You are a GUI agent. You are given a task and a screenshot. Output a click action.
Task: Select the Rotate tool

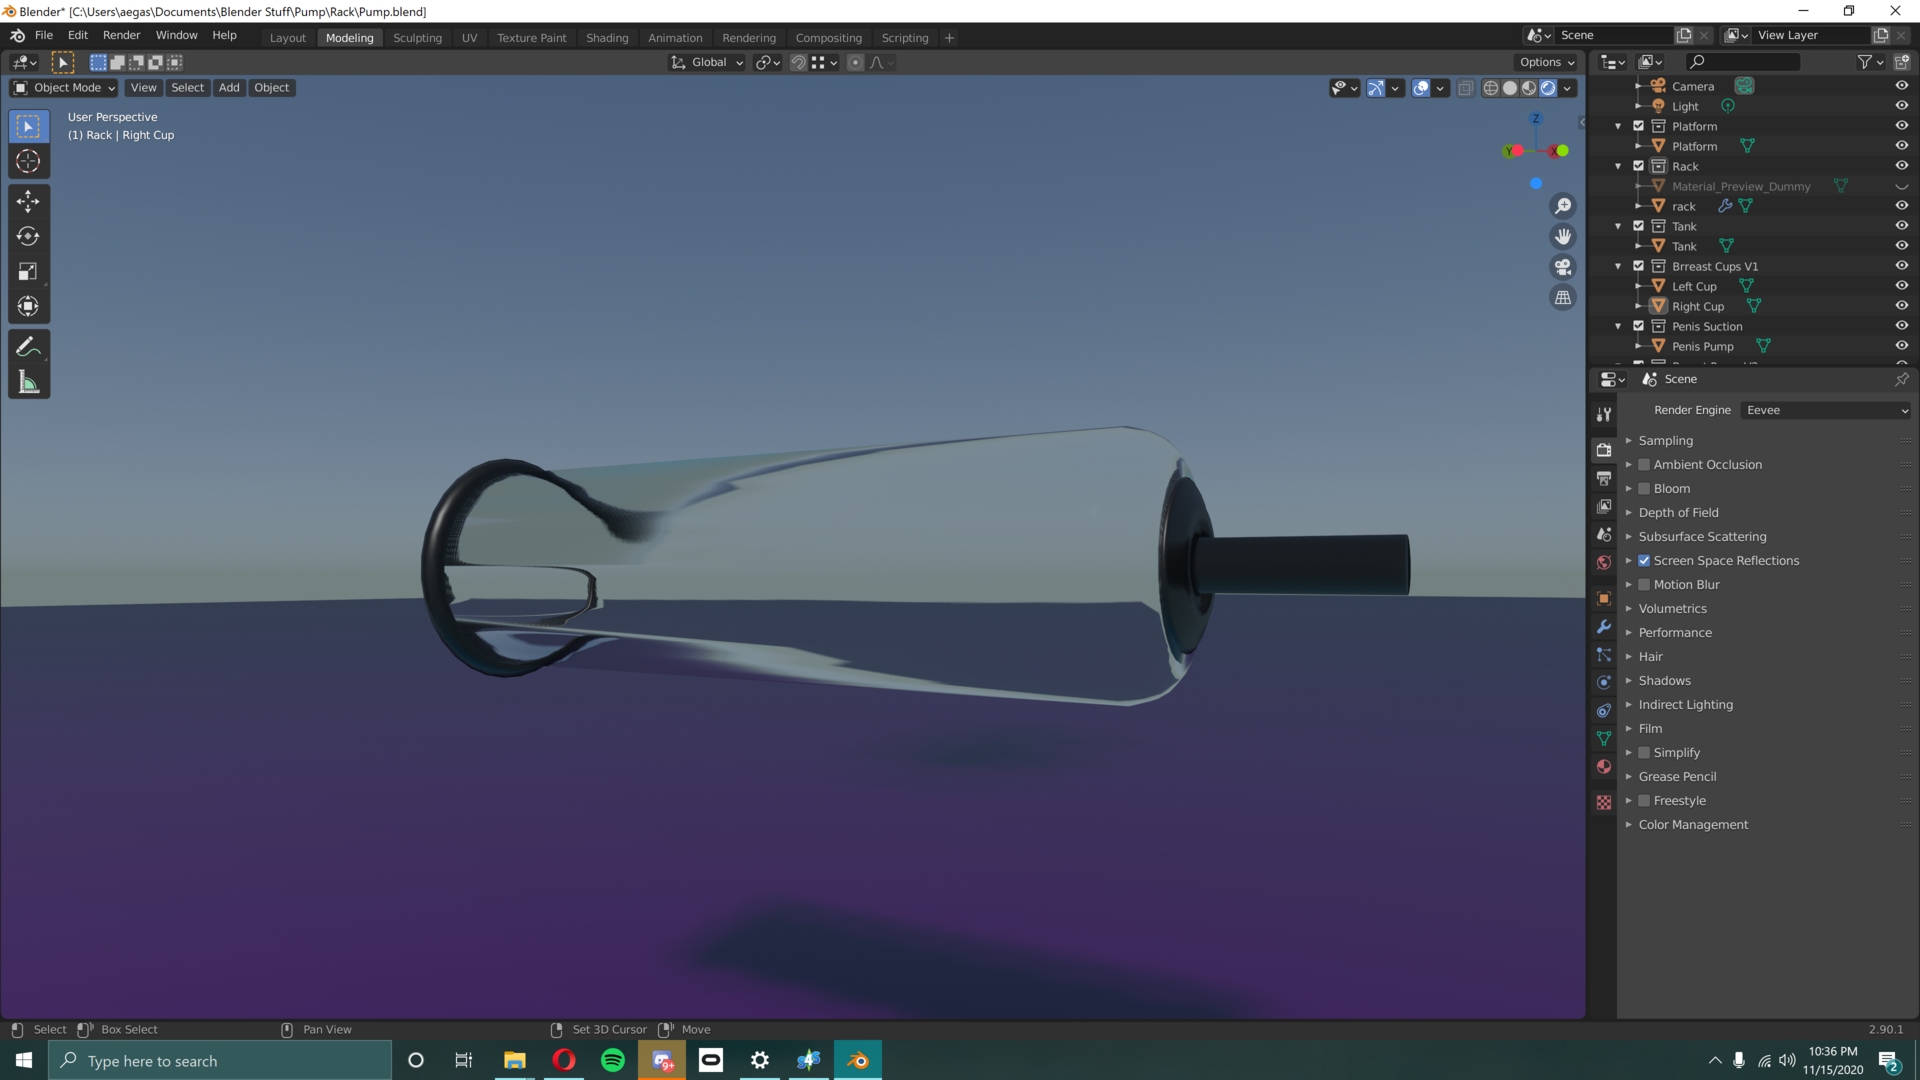click(28, 236)
